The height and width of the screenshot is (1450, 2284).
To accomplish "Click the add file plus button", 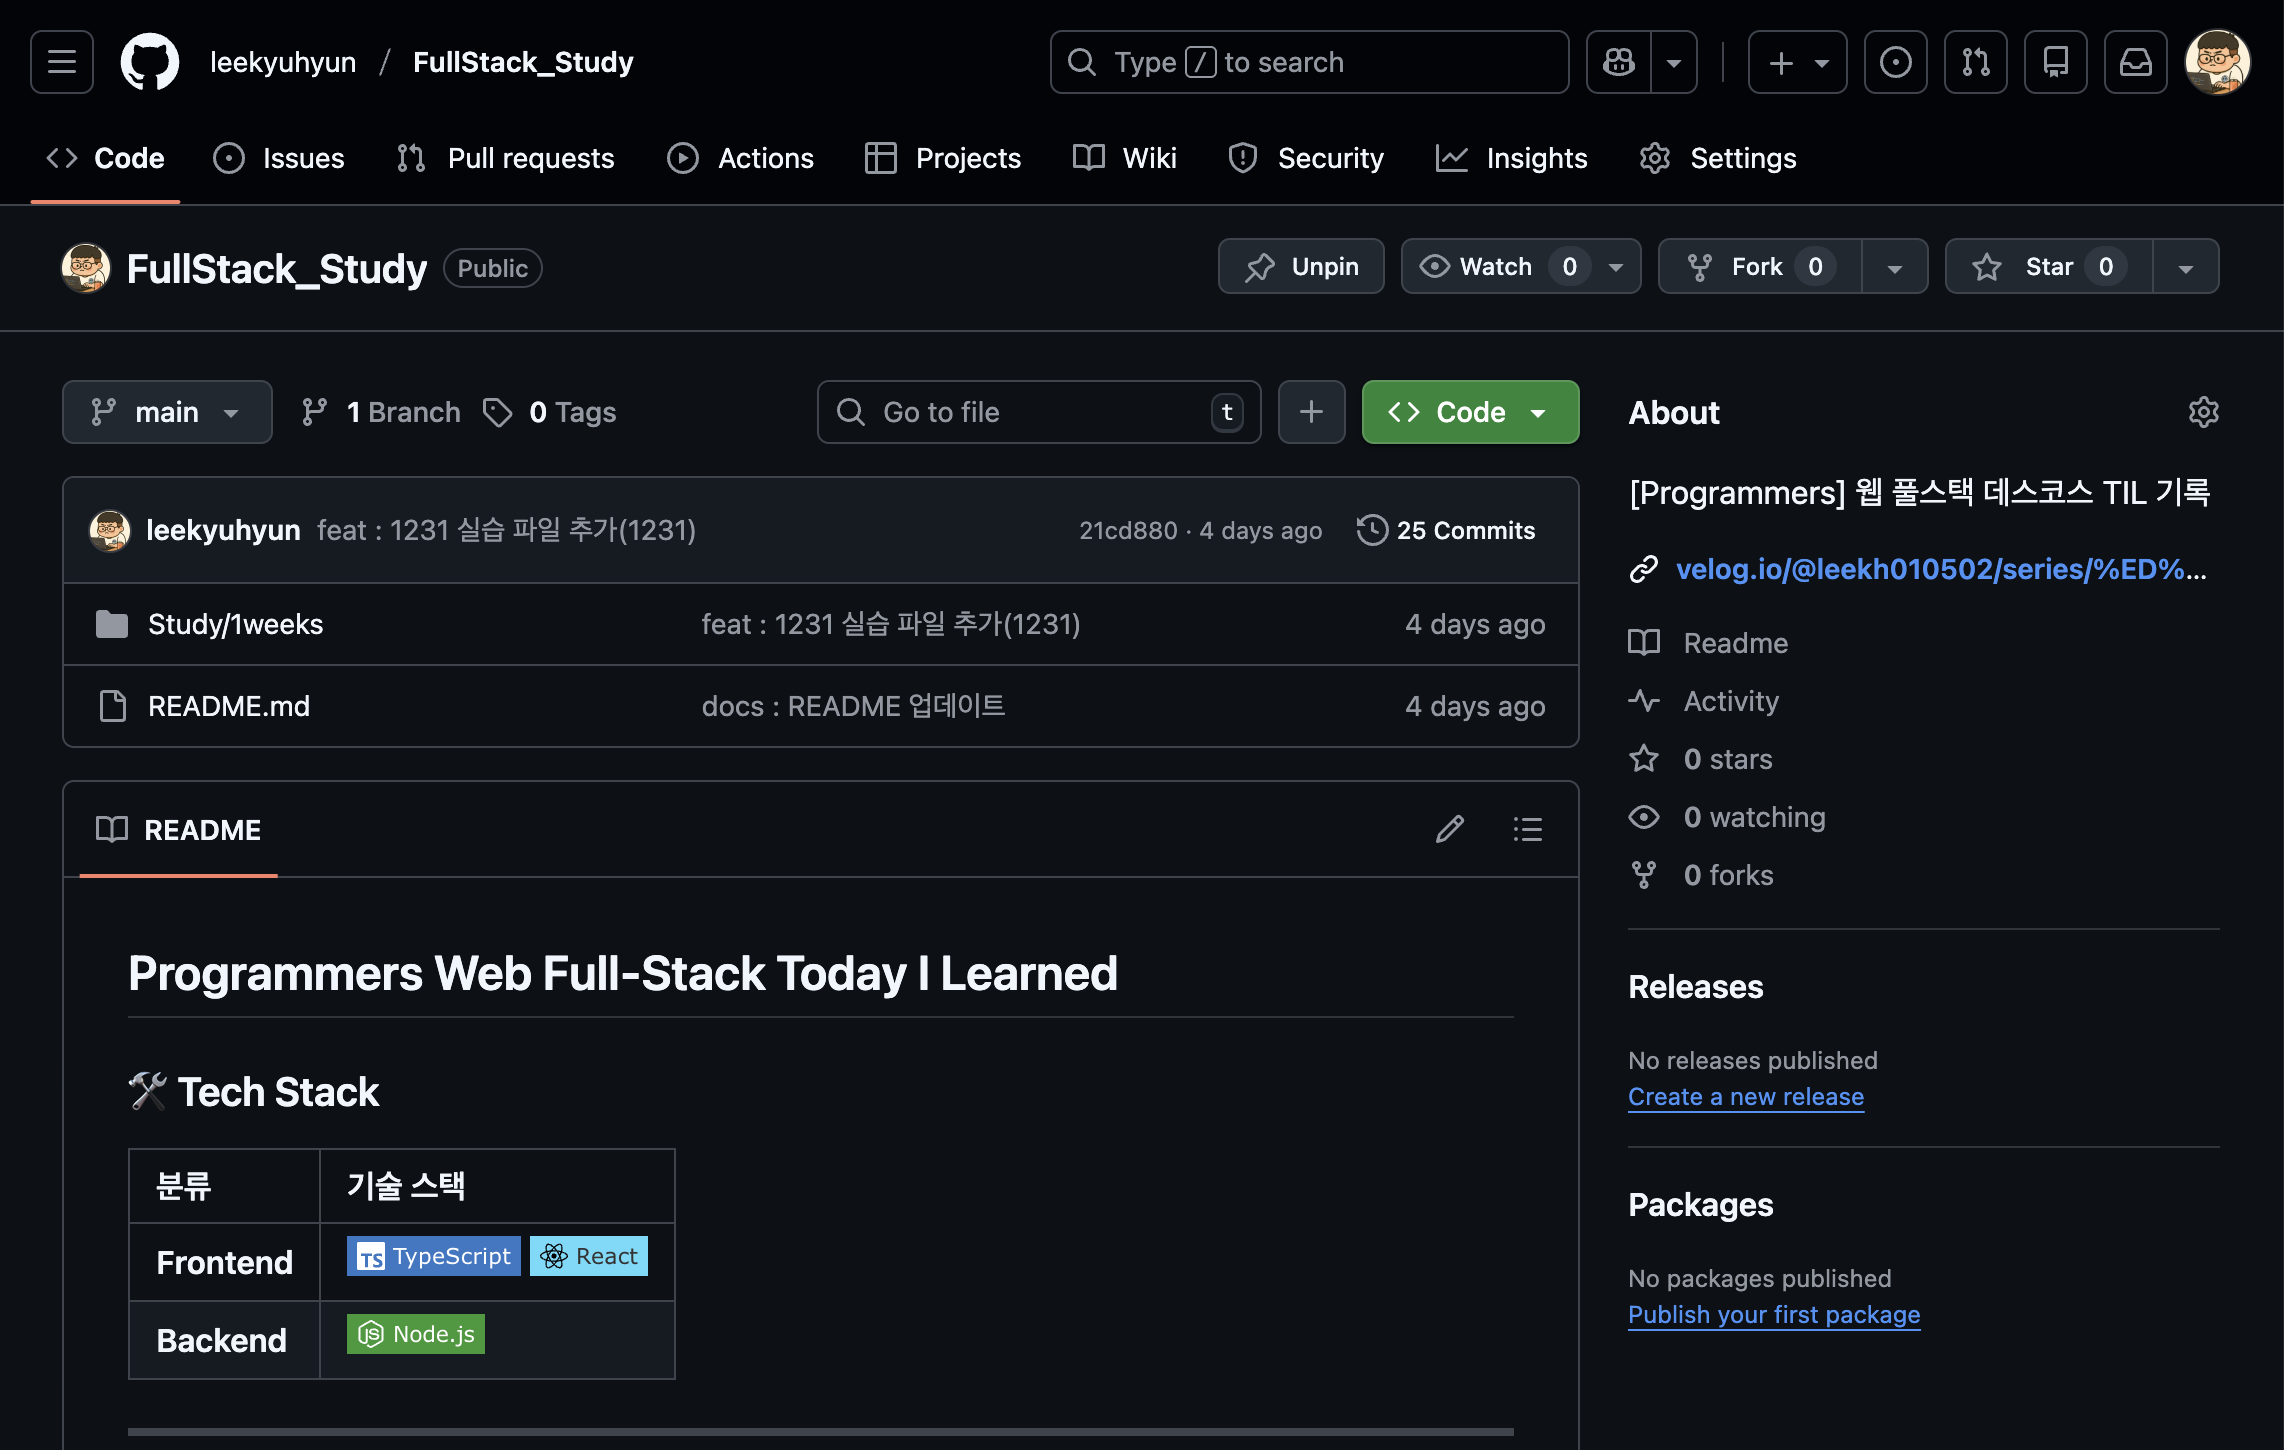I will point(1311,412).
